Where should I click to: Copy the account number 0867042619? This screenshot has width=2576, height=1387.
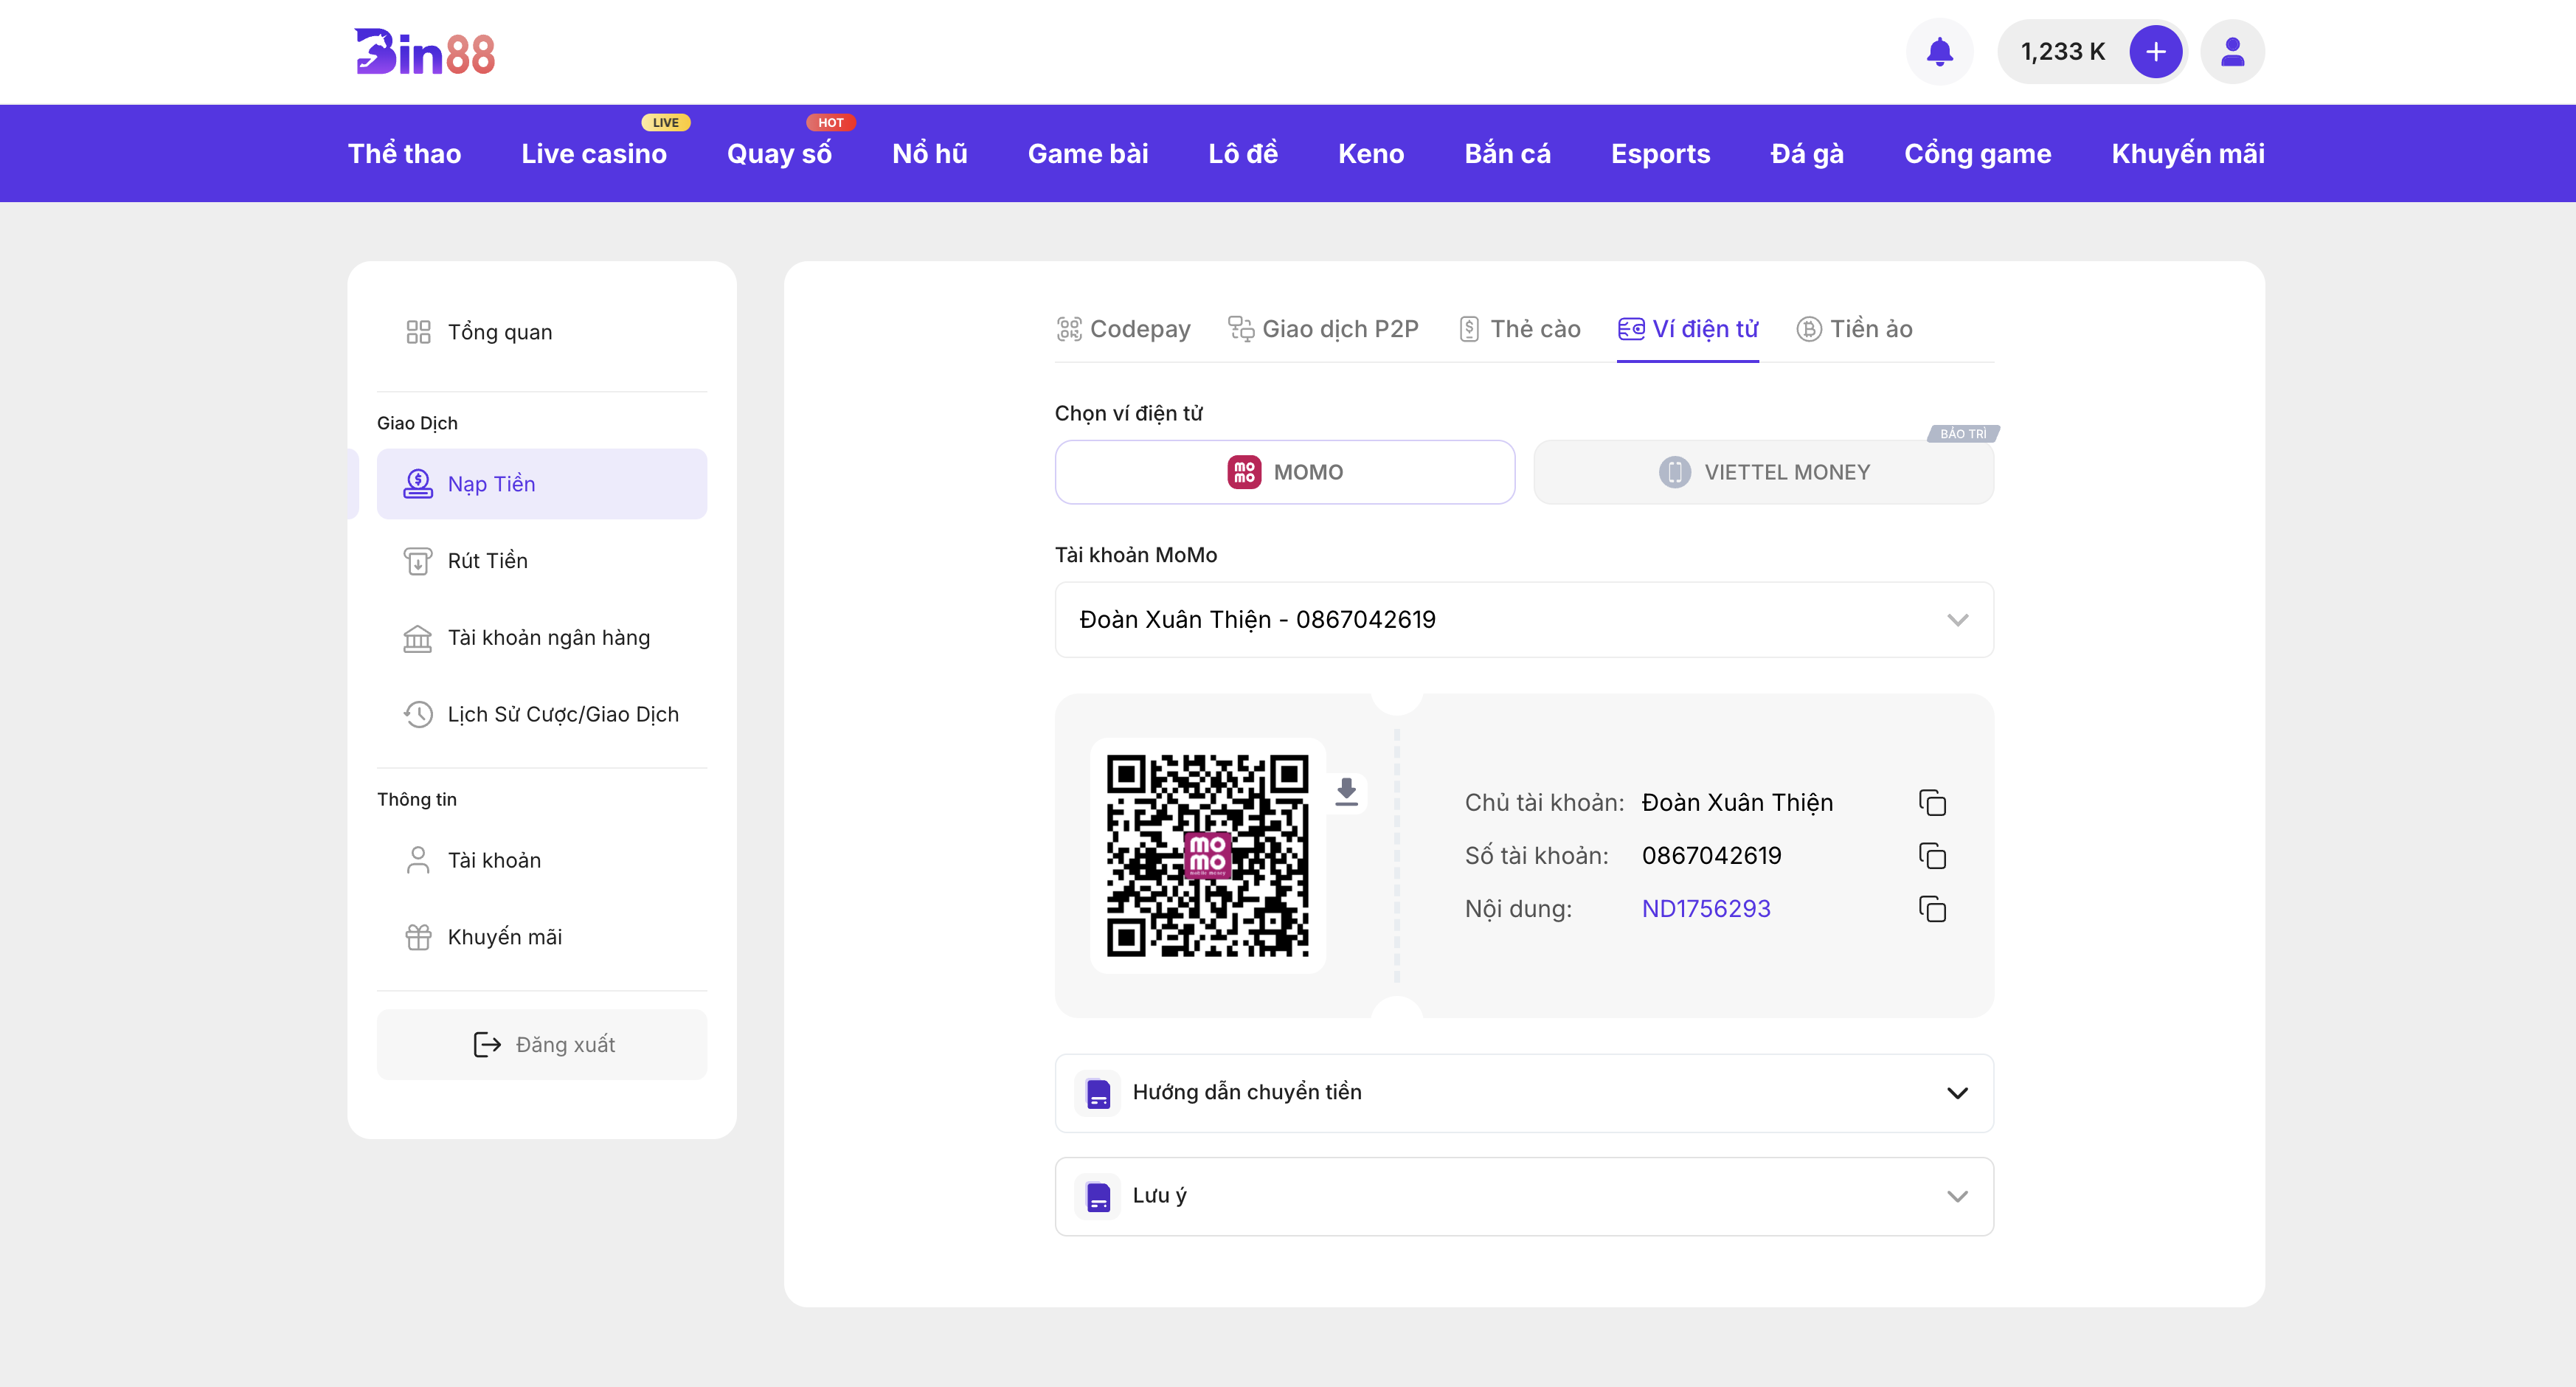click(1932, 856)
